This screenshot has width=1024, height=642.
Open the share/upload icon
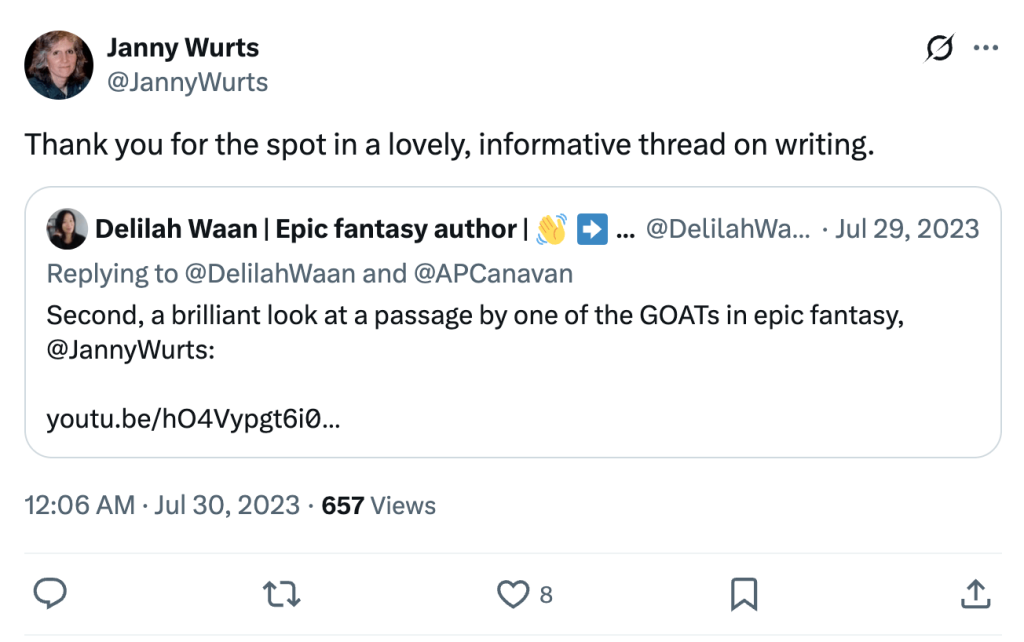(x=975, y=594)
